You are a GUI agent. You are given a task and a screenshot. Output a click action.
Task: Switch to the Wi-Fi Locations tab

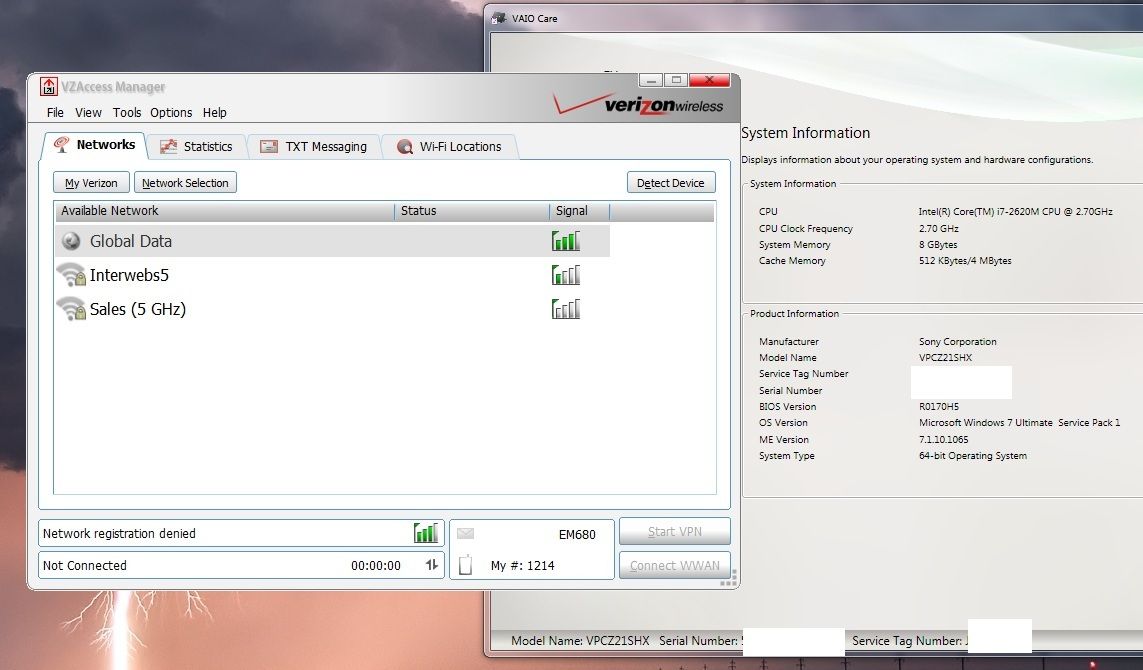tap(450, 147)
